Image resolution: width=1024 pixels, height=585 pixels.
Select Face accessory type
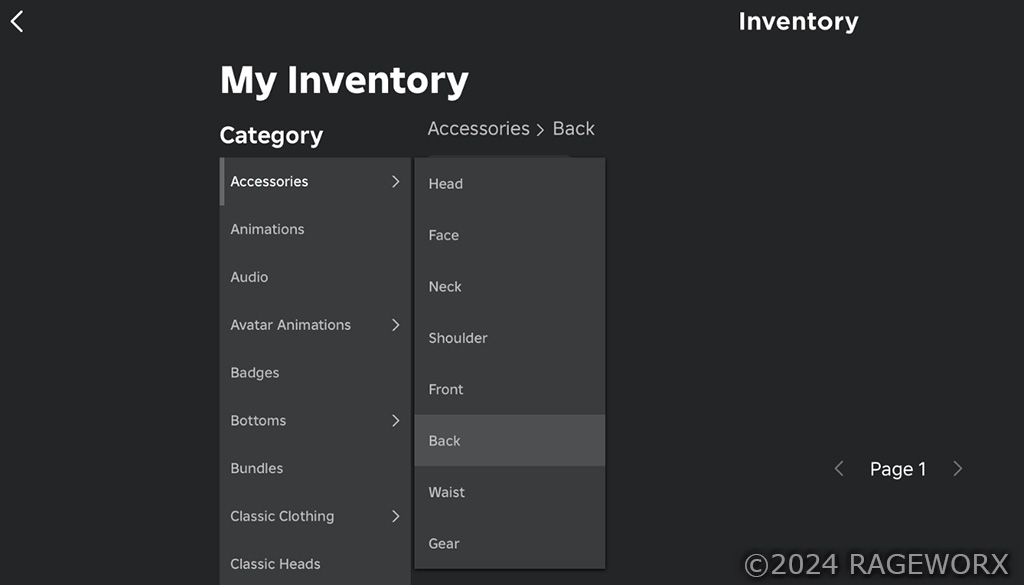[x=509, y=235]
